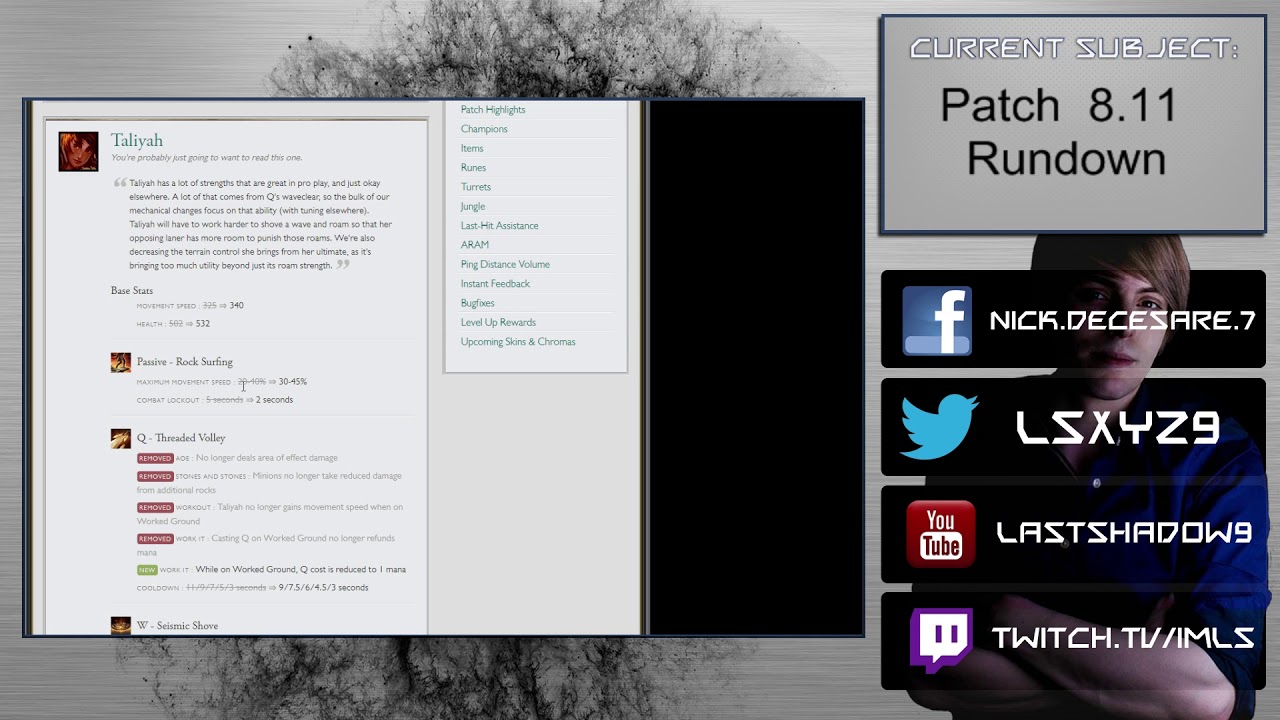Click the Twitter bird icon
The image size is (1280, 720).
(940, 427)
